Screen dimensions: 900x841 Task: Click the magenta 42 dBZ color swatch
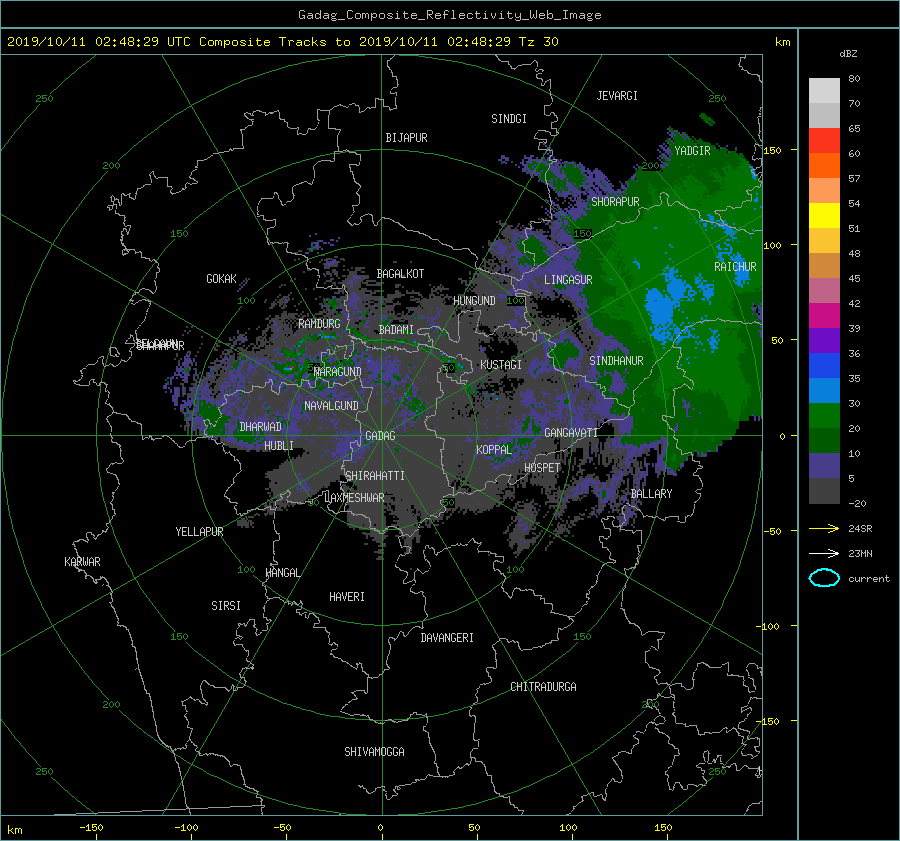[824, 316]
